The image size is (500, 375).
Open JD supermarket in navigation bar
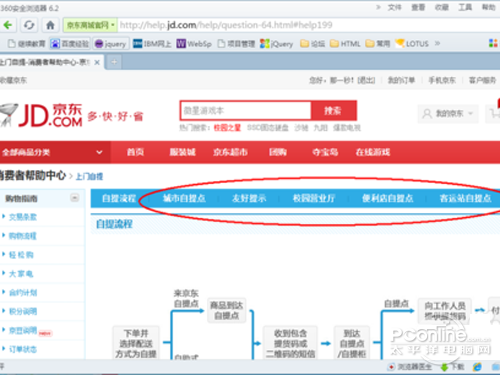(x=230, y=152)
